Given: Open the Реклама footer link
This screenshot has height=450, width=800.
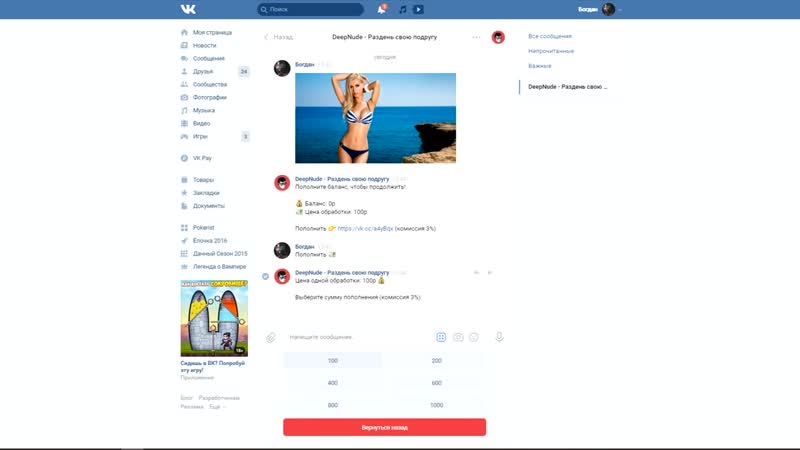Looking at the screenshot, I should 192,407.
